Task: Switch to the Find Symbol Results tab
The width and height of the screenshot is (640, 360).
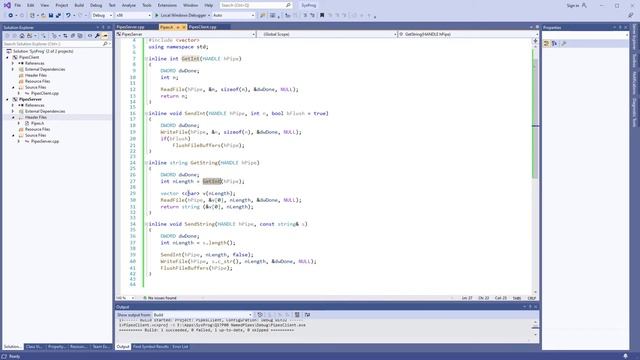Action: 151,347
